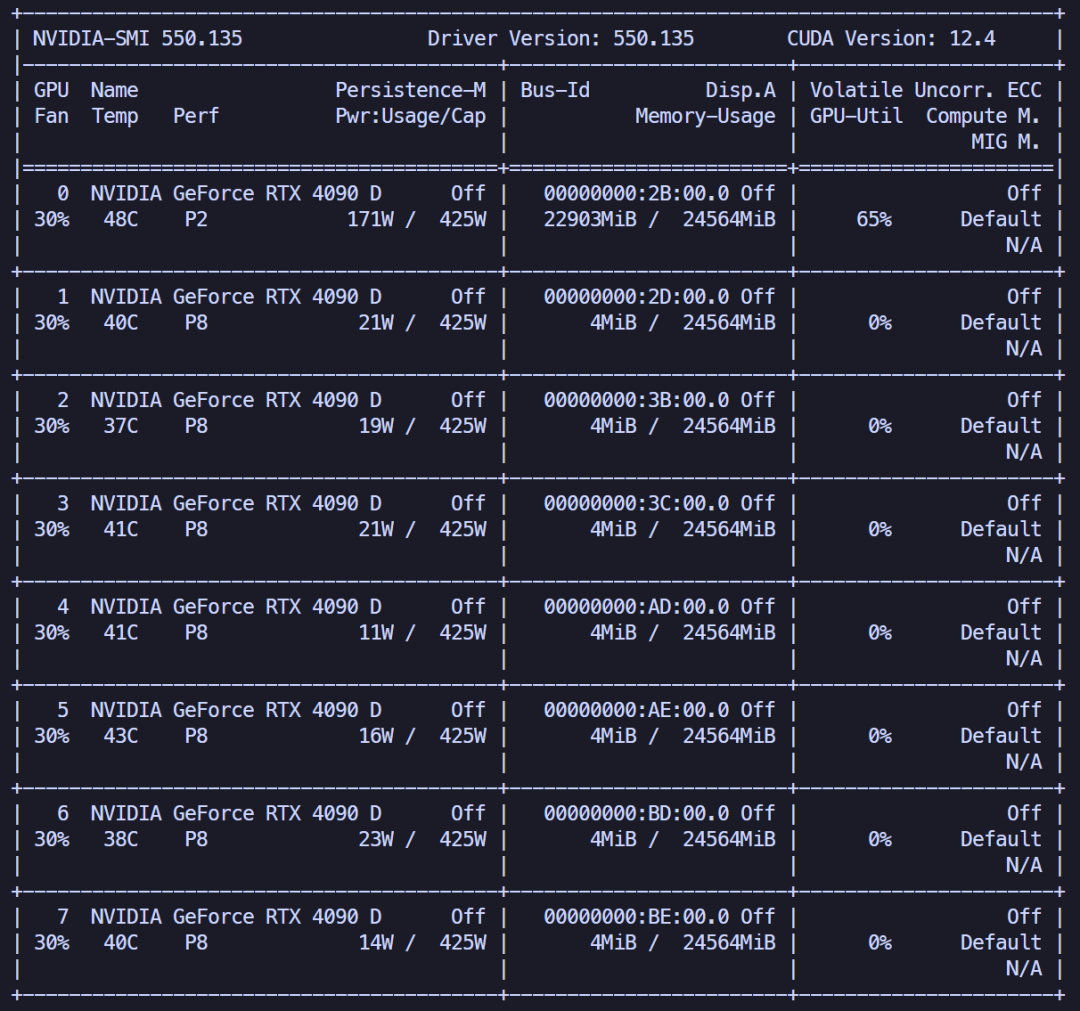Viewport: 1080px width, 1011px height.
Task: Click the 43C temperature value
Action: click(x=121, y=736)
